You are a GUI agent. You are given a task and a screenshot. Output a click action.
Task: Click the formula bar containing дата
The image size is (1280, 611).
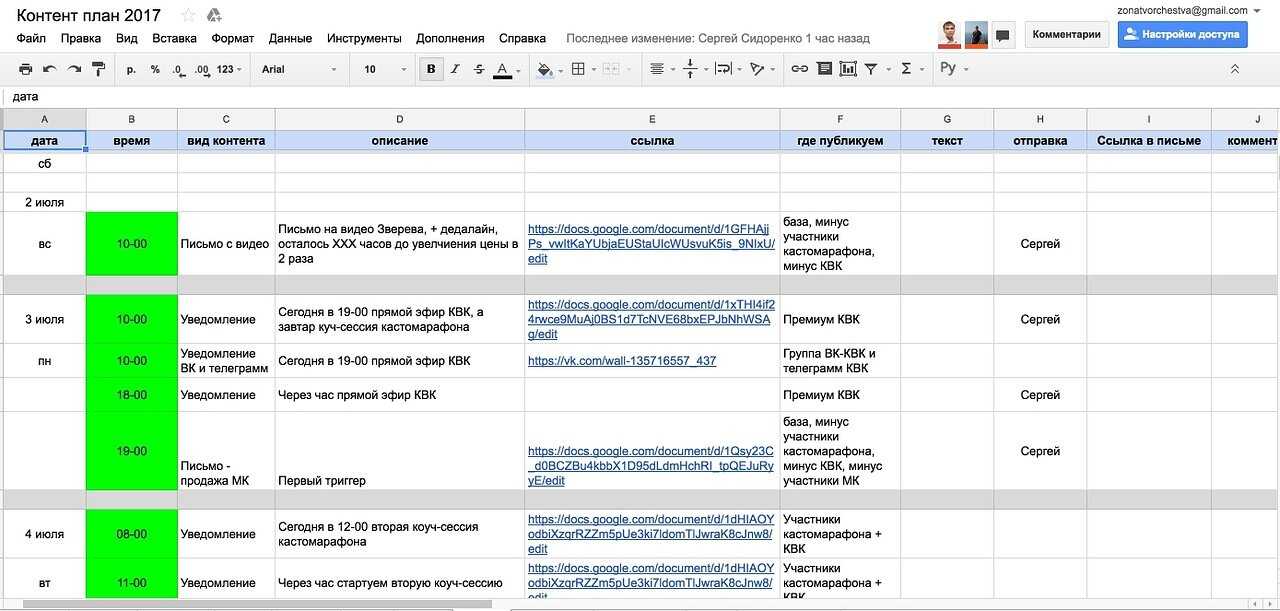tap(640, 97)
